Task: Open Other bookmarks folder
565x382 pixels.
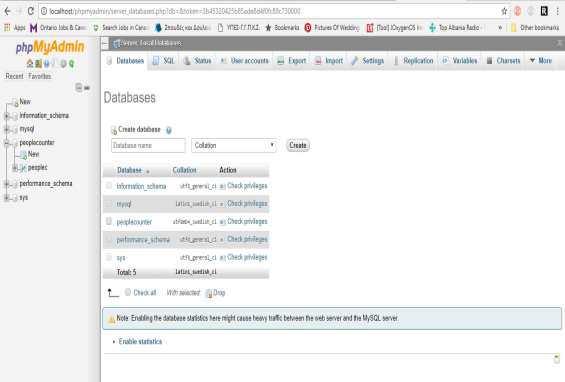Action: [x=535, y=27]
